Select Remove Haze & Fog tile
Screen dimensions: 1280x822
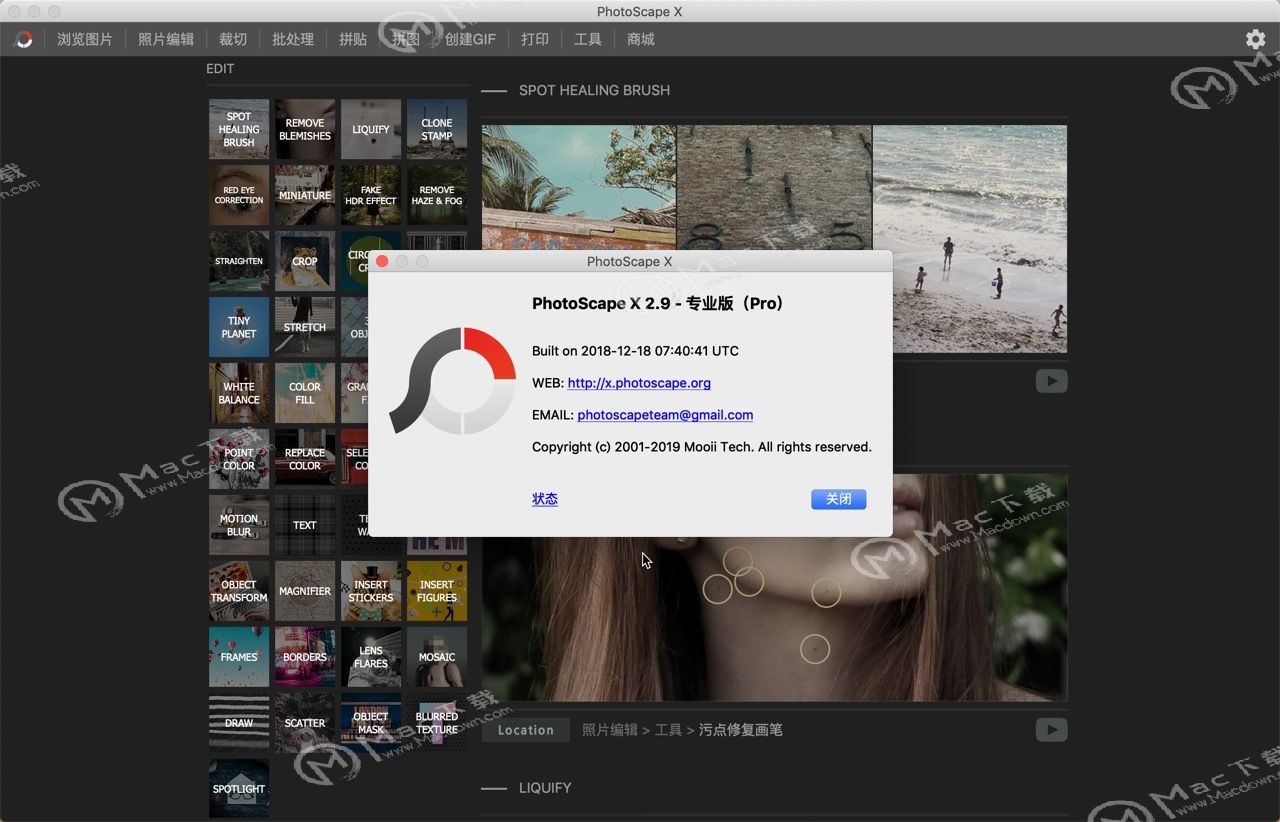coord(437,195)
